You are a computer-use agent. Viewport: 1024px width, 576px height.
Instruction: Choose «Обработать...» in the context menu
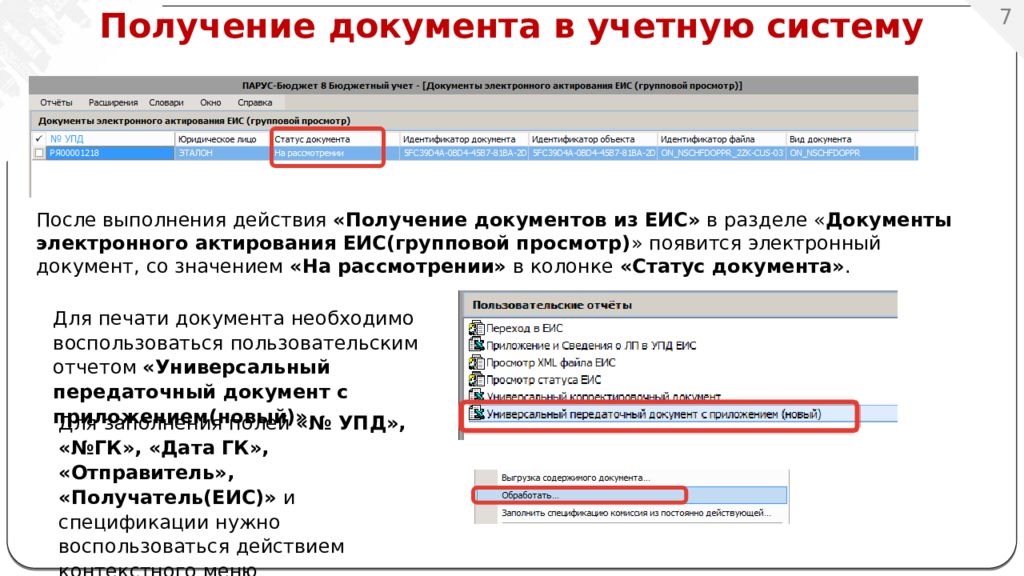pyautogui.click(x=531, y=495)
